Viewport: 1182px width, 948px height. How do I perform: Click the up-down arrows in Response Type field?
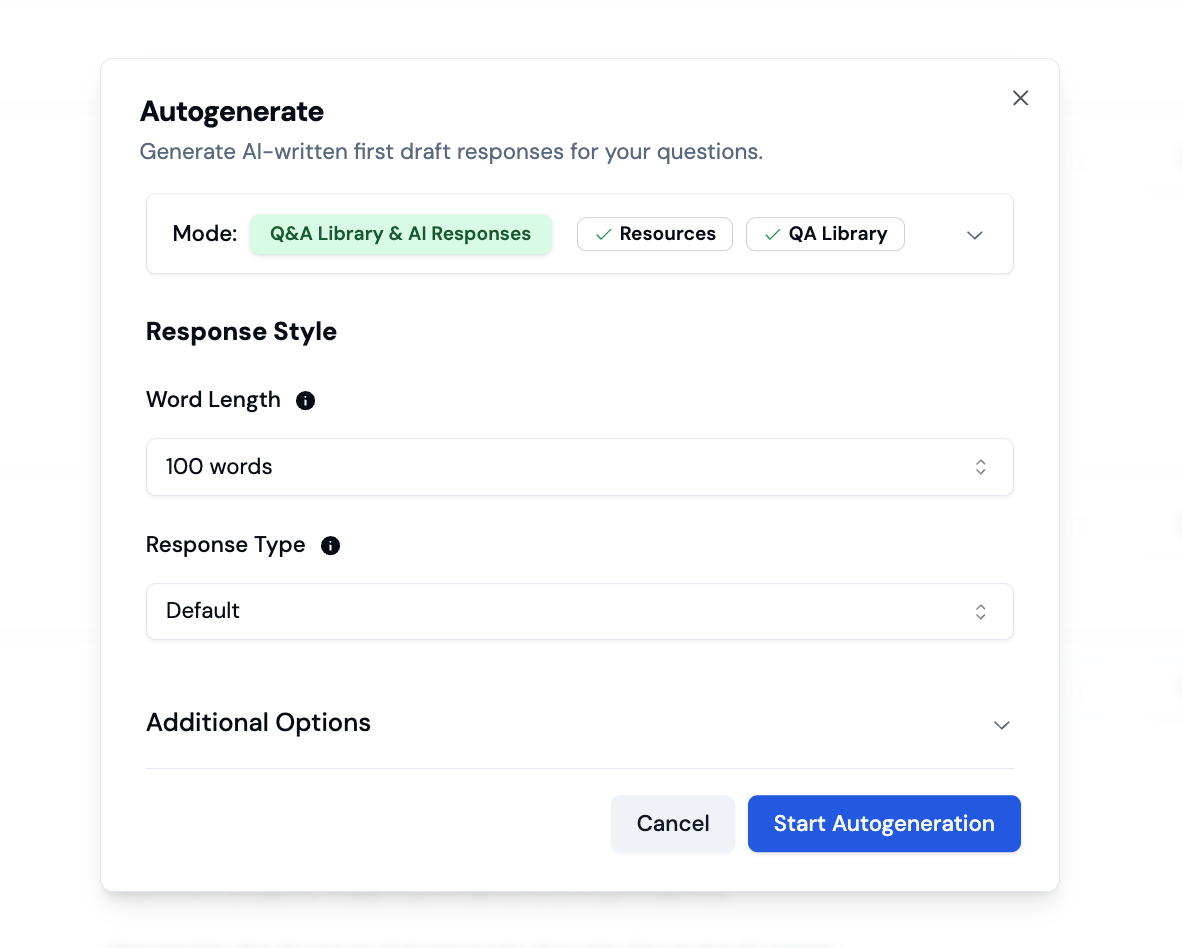[981, 611]
